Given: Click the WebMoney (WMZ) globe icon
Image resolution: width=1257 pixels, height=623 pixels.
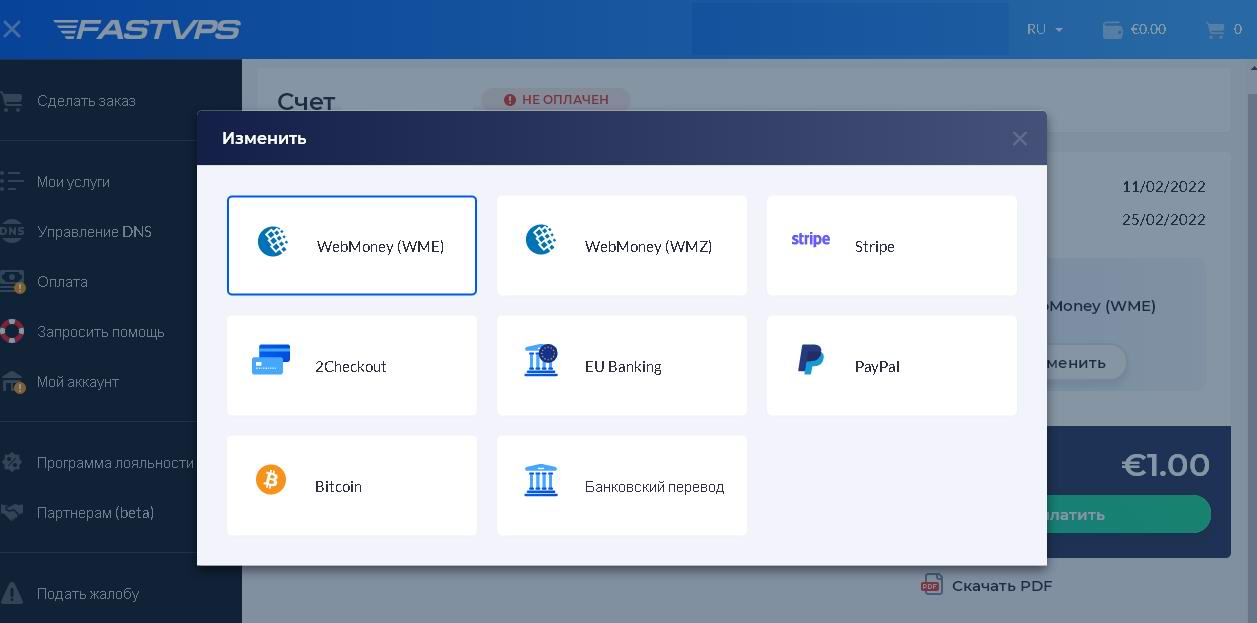Looking at the screenshot, I should coord(541,240).
